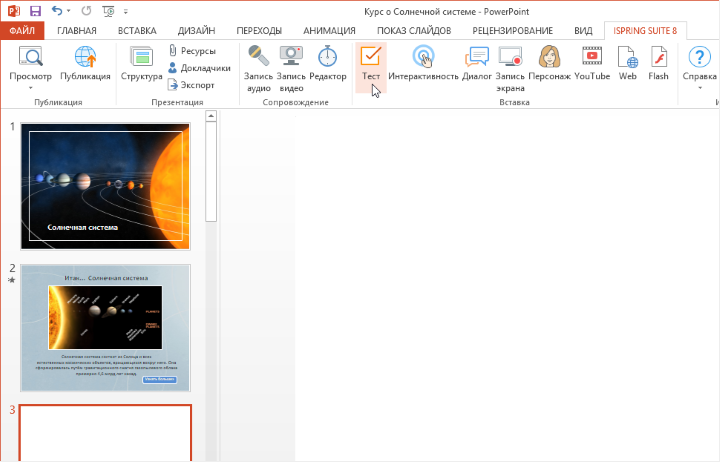Switch to the РЕЦЕНЗИРОВАНИЕ tab
Image resolution: width=720 pixels, height=462 pixels.
[512, 30]
